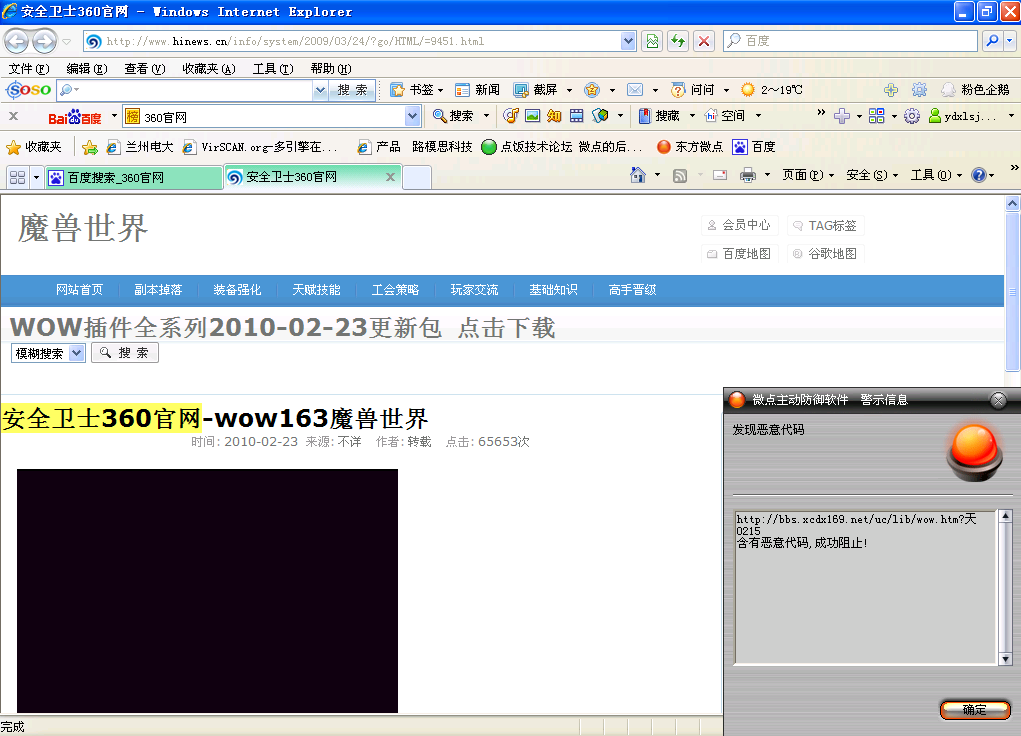The height and width of the screenshot is (736, 1021).
Task: Click the Baidu 百度 logo
Action: tap(75, 117)
